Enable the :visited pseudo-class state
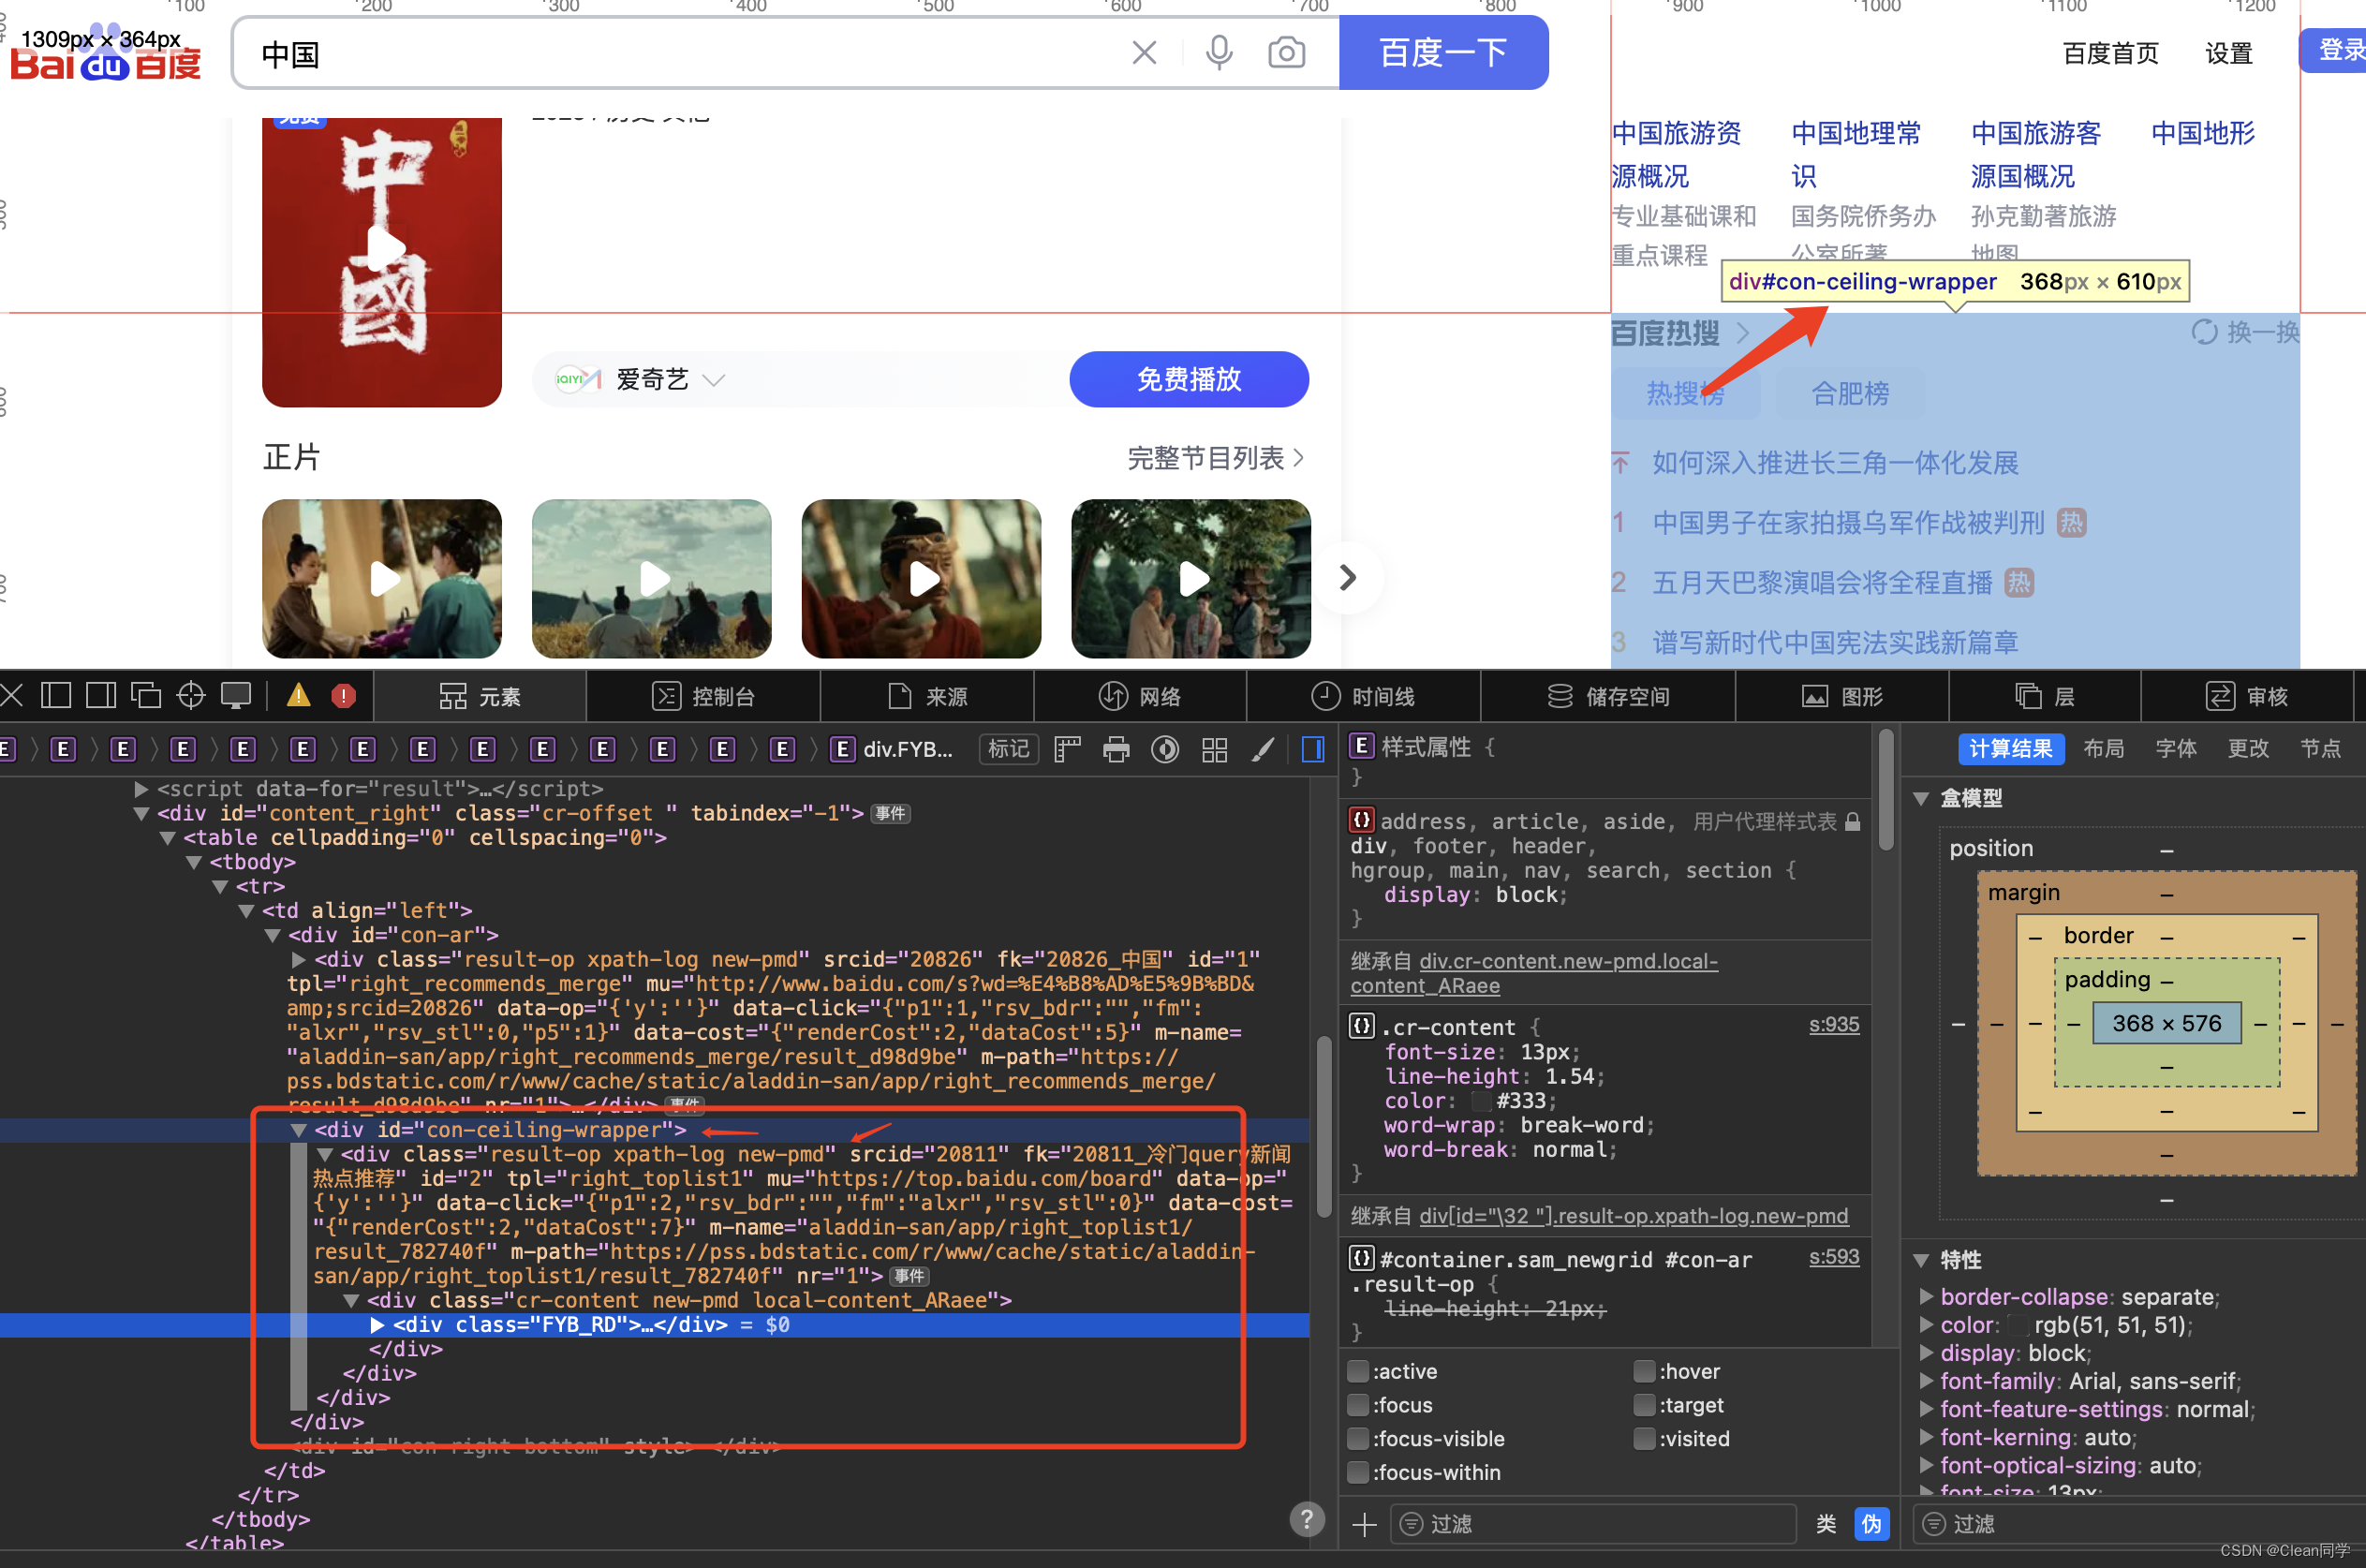Image resolution: width=2366 pixels, height=1568 pixels. coord(1644,1439)
